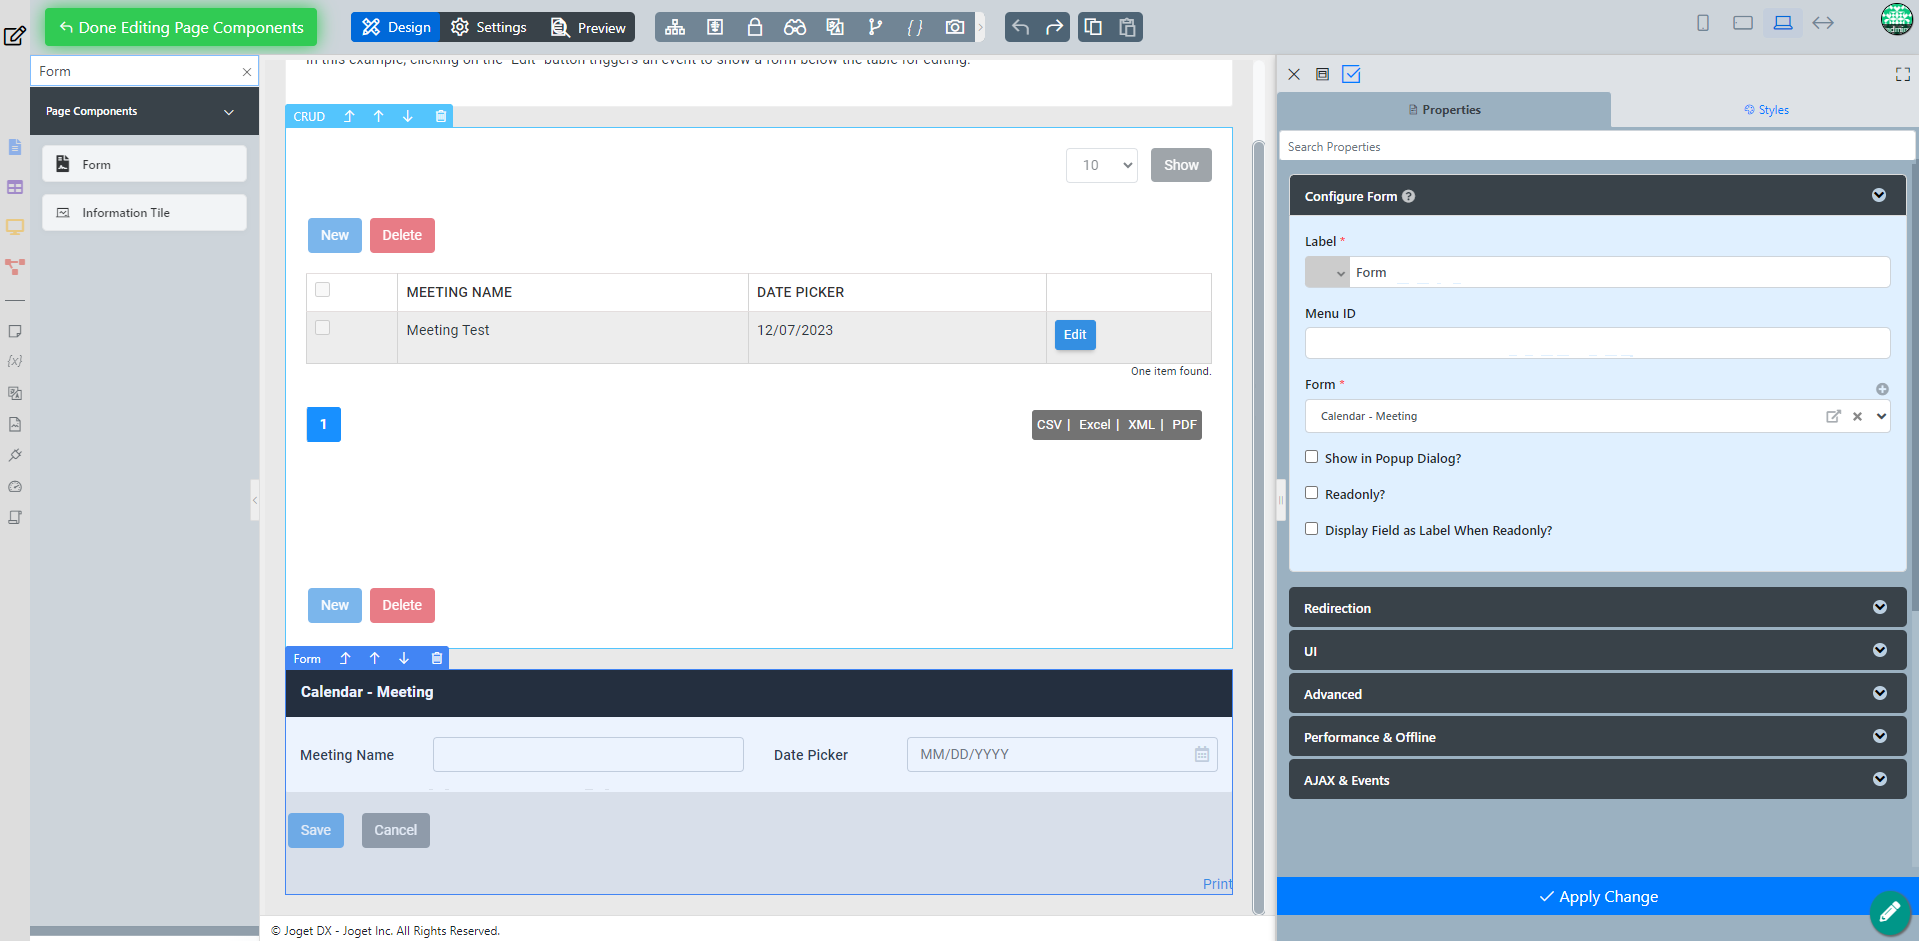Click the Save button in the form

pos(316,830)
